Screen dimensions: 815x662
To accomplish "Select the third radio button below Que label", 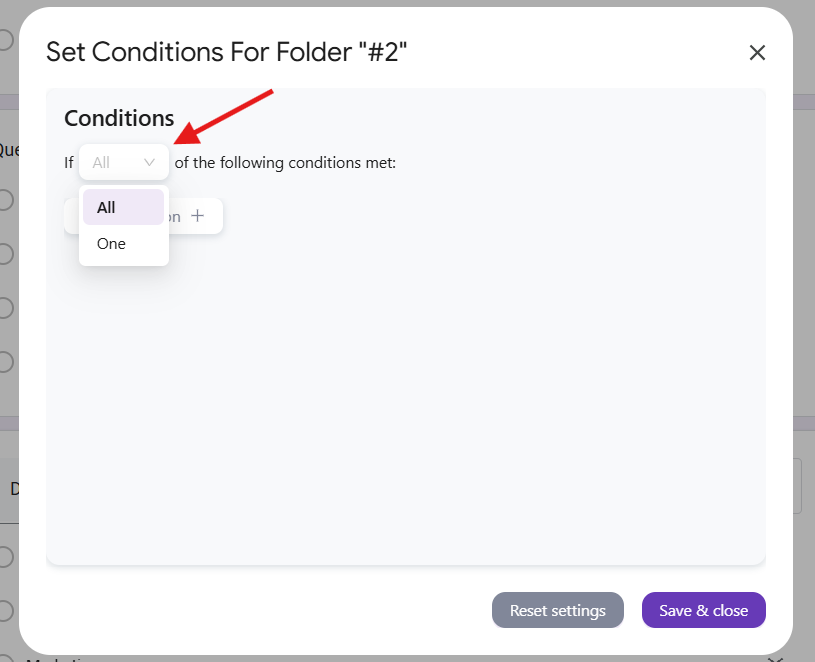I will (6, 308).
